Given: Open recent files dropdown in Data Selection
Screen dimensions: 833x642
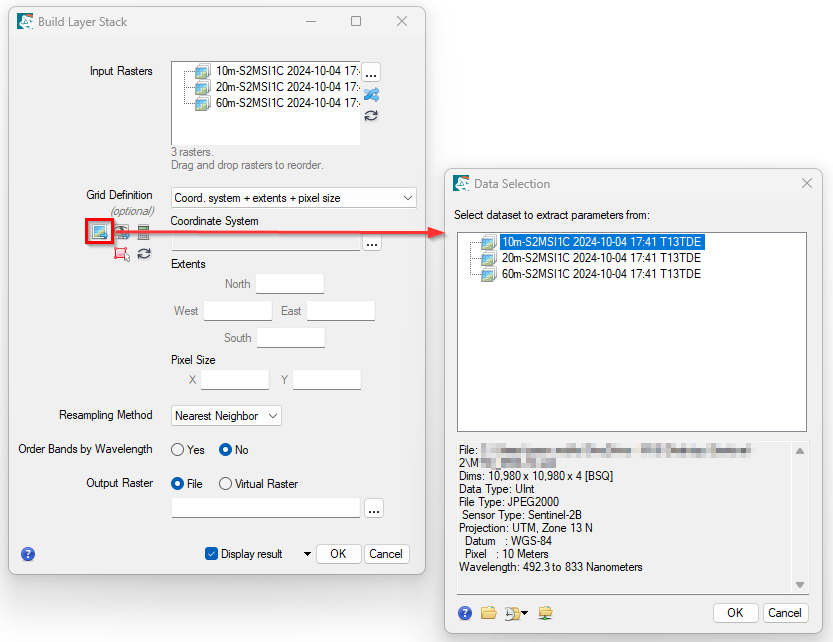Looking at the screenshot, I should click(517, 613).
